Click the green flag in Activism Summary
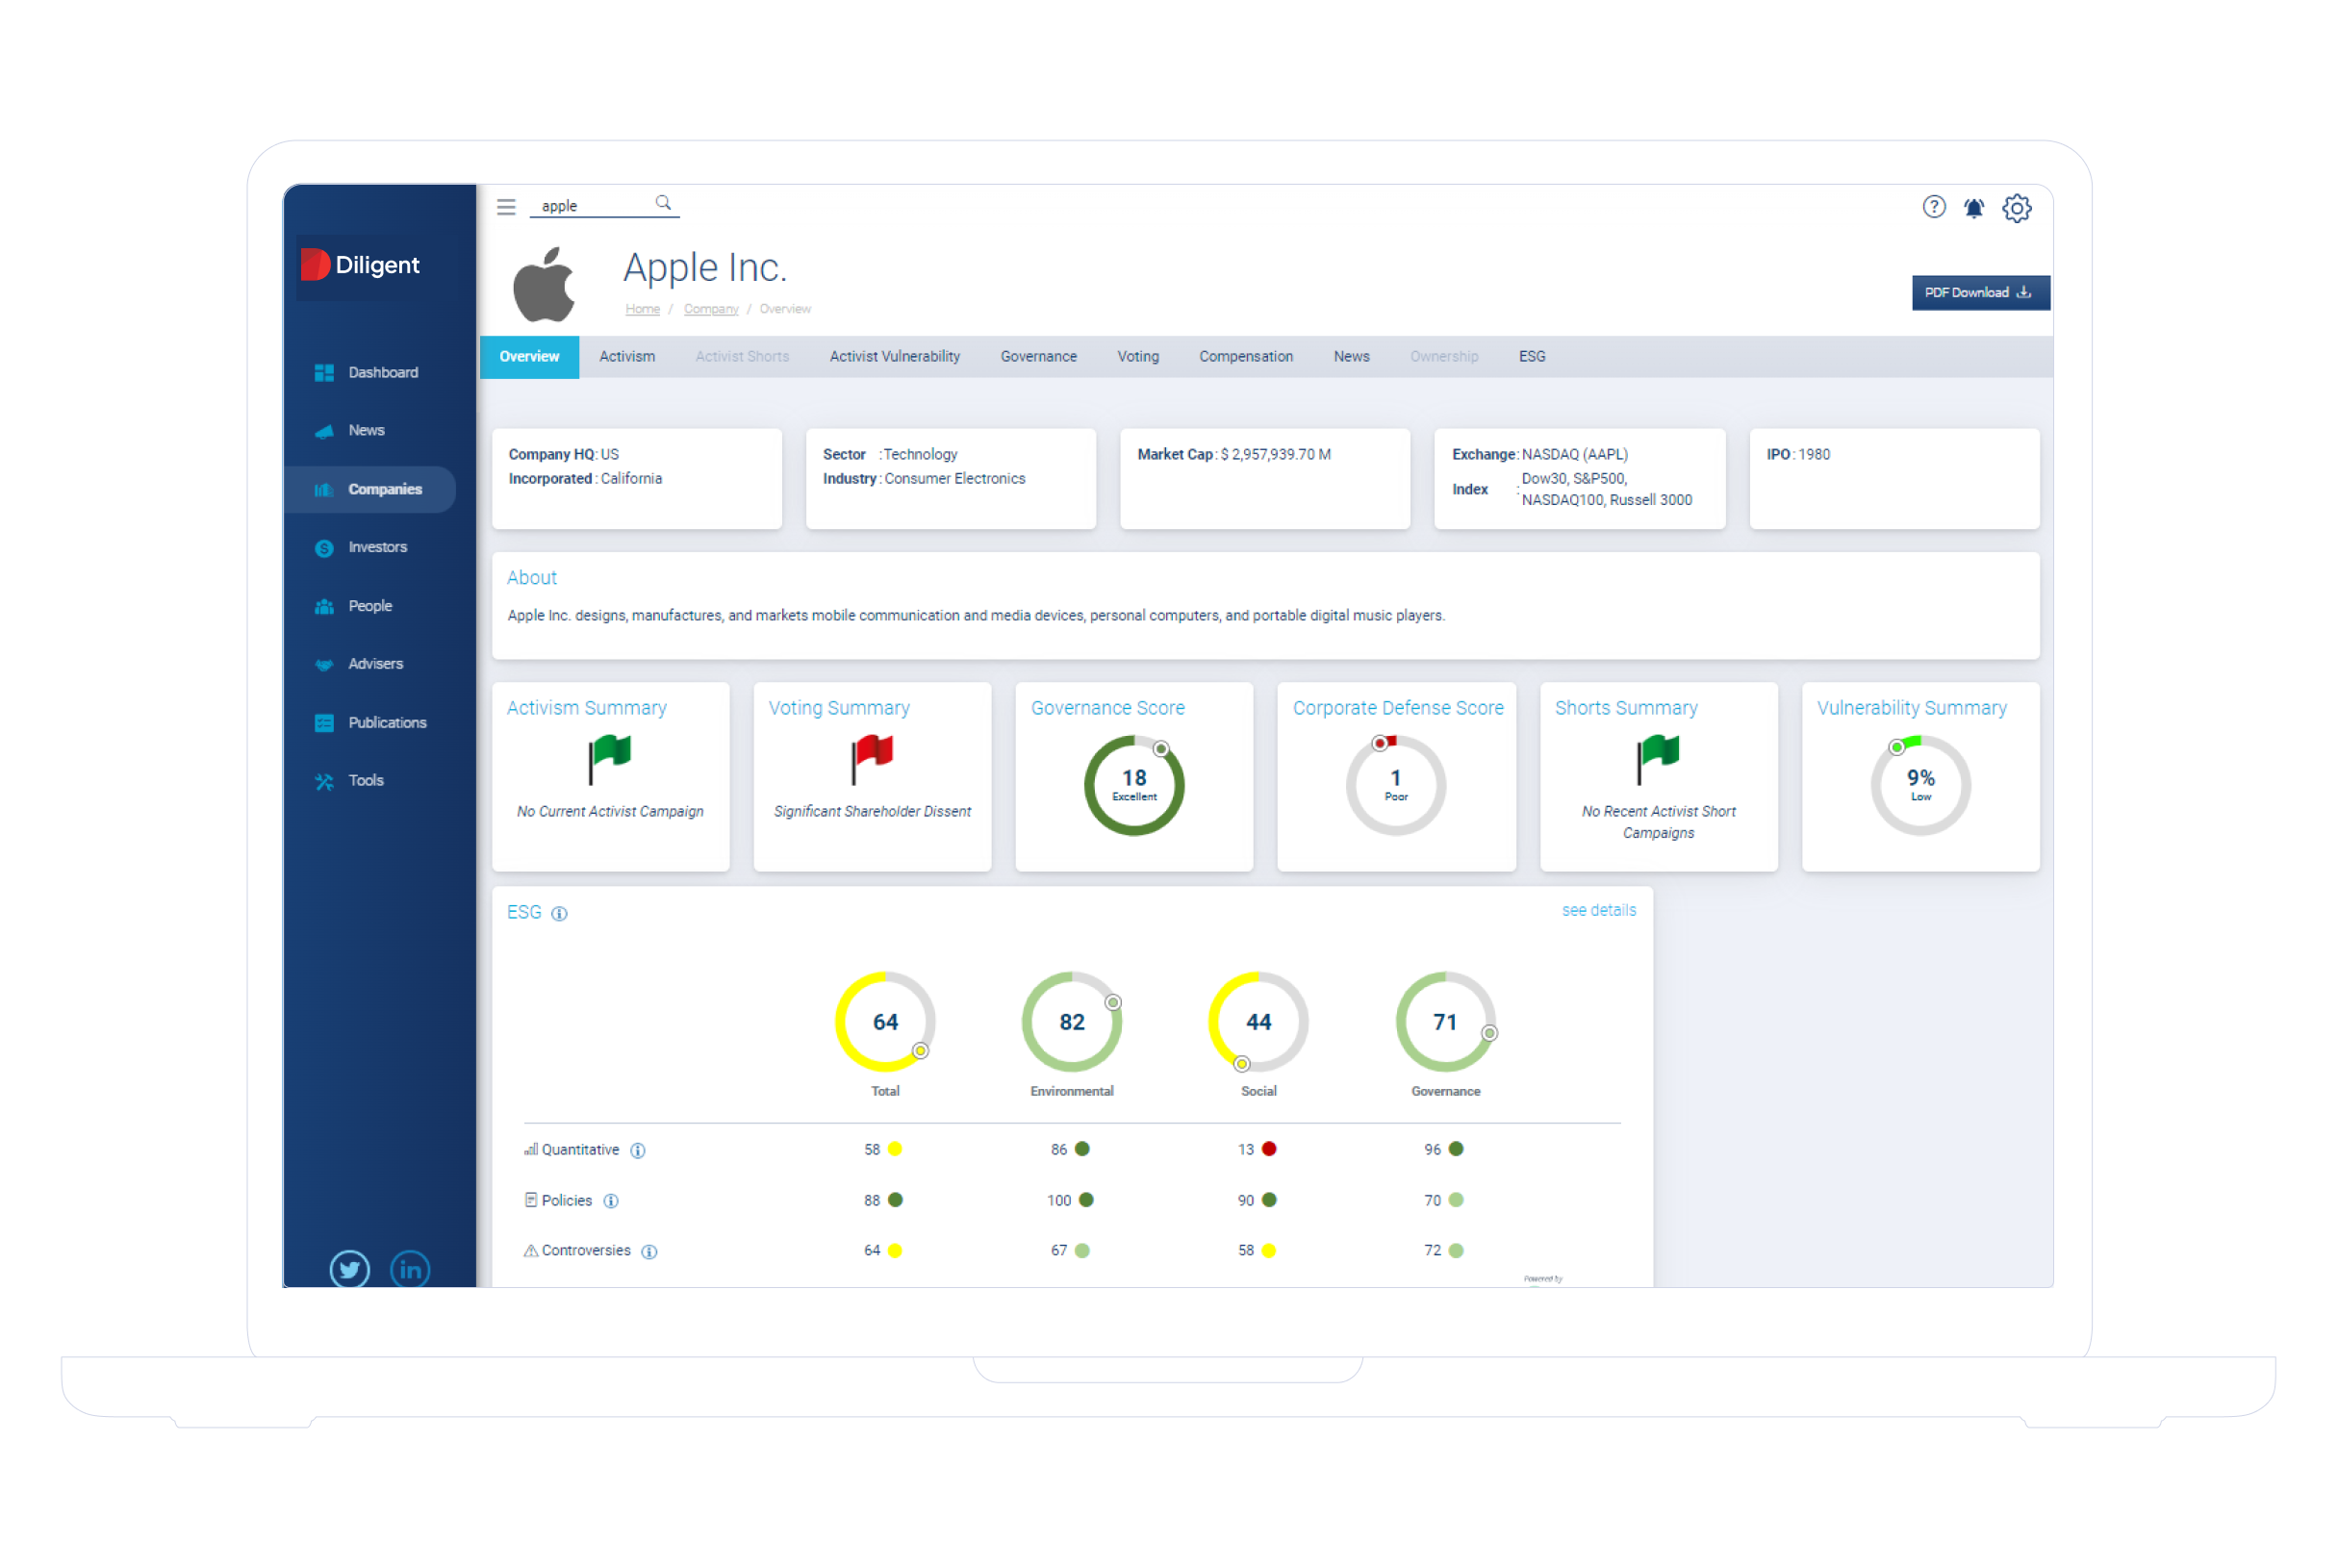The width and height of the screenshot is (2338, 1568). coord(609,758)
